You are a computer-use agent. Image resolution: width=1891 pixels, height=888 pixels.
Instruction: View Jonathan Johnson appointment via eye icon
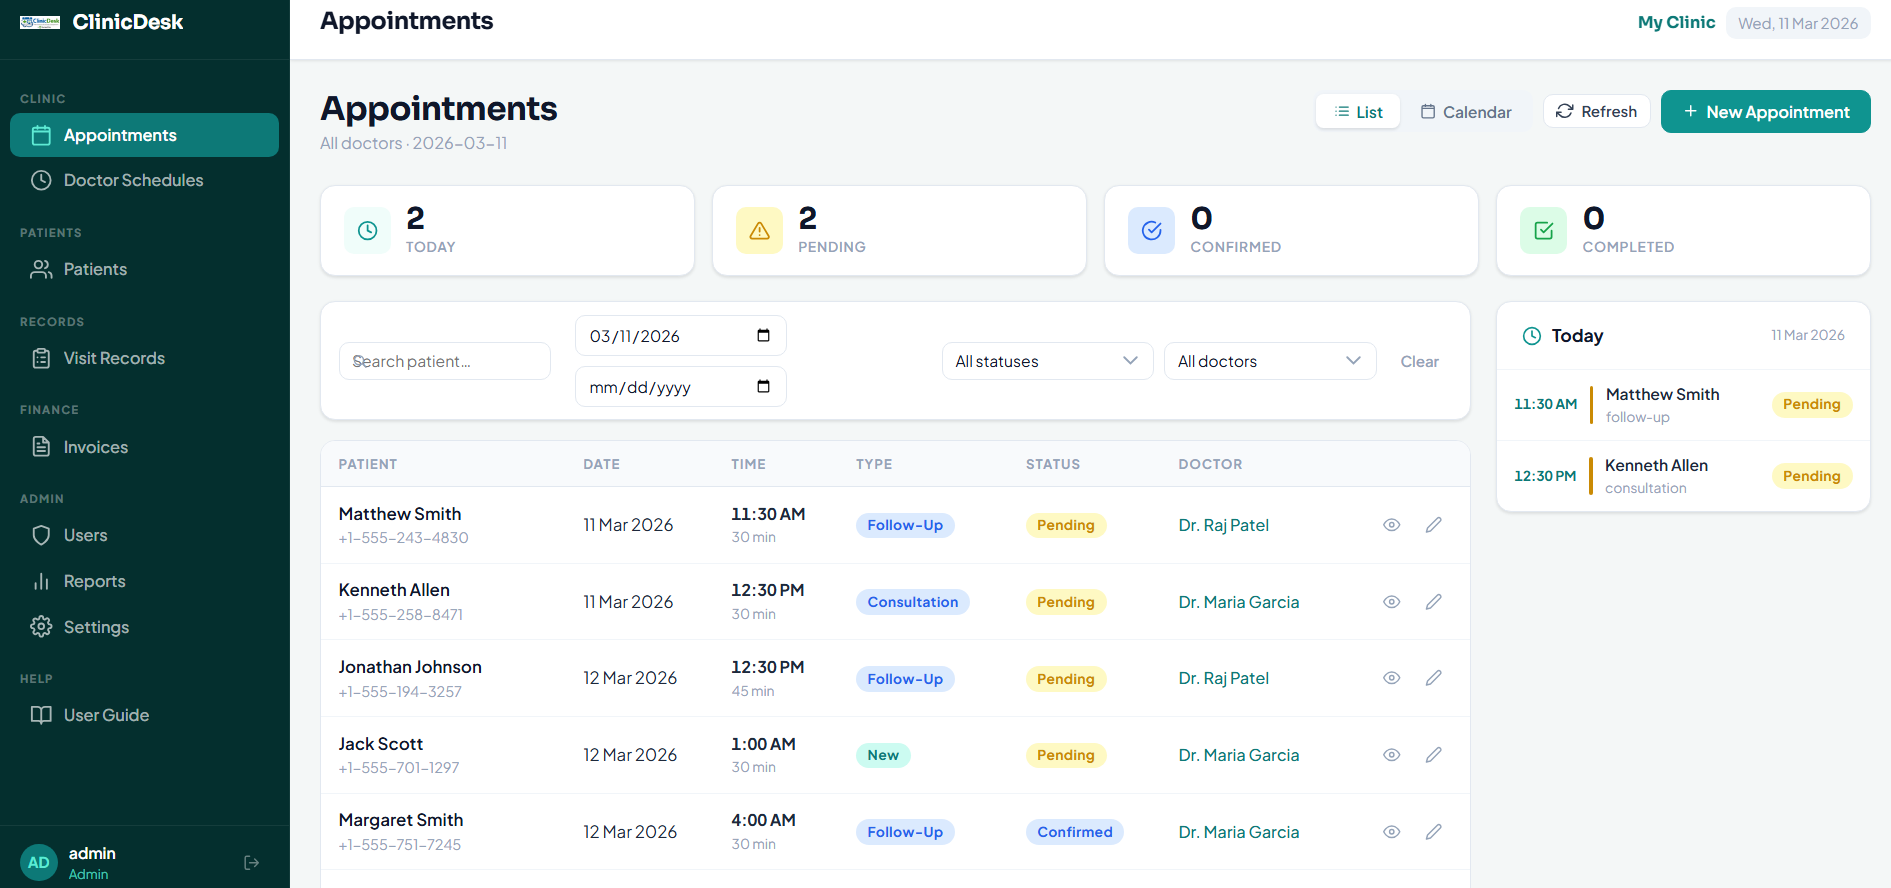[1391, 678]
